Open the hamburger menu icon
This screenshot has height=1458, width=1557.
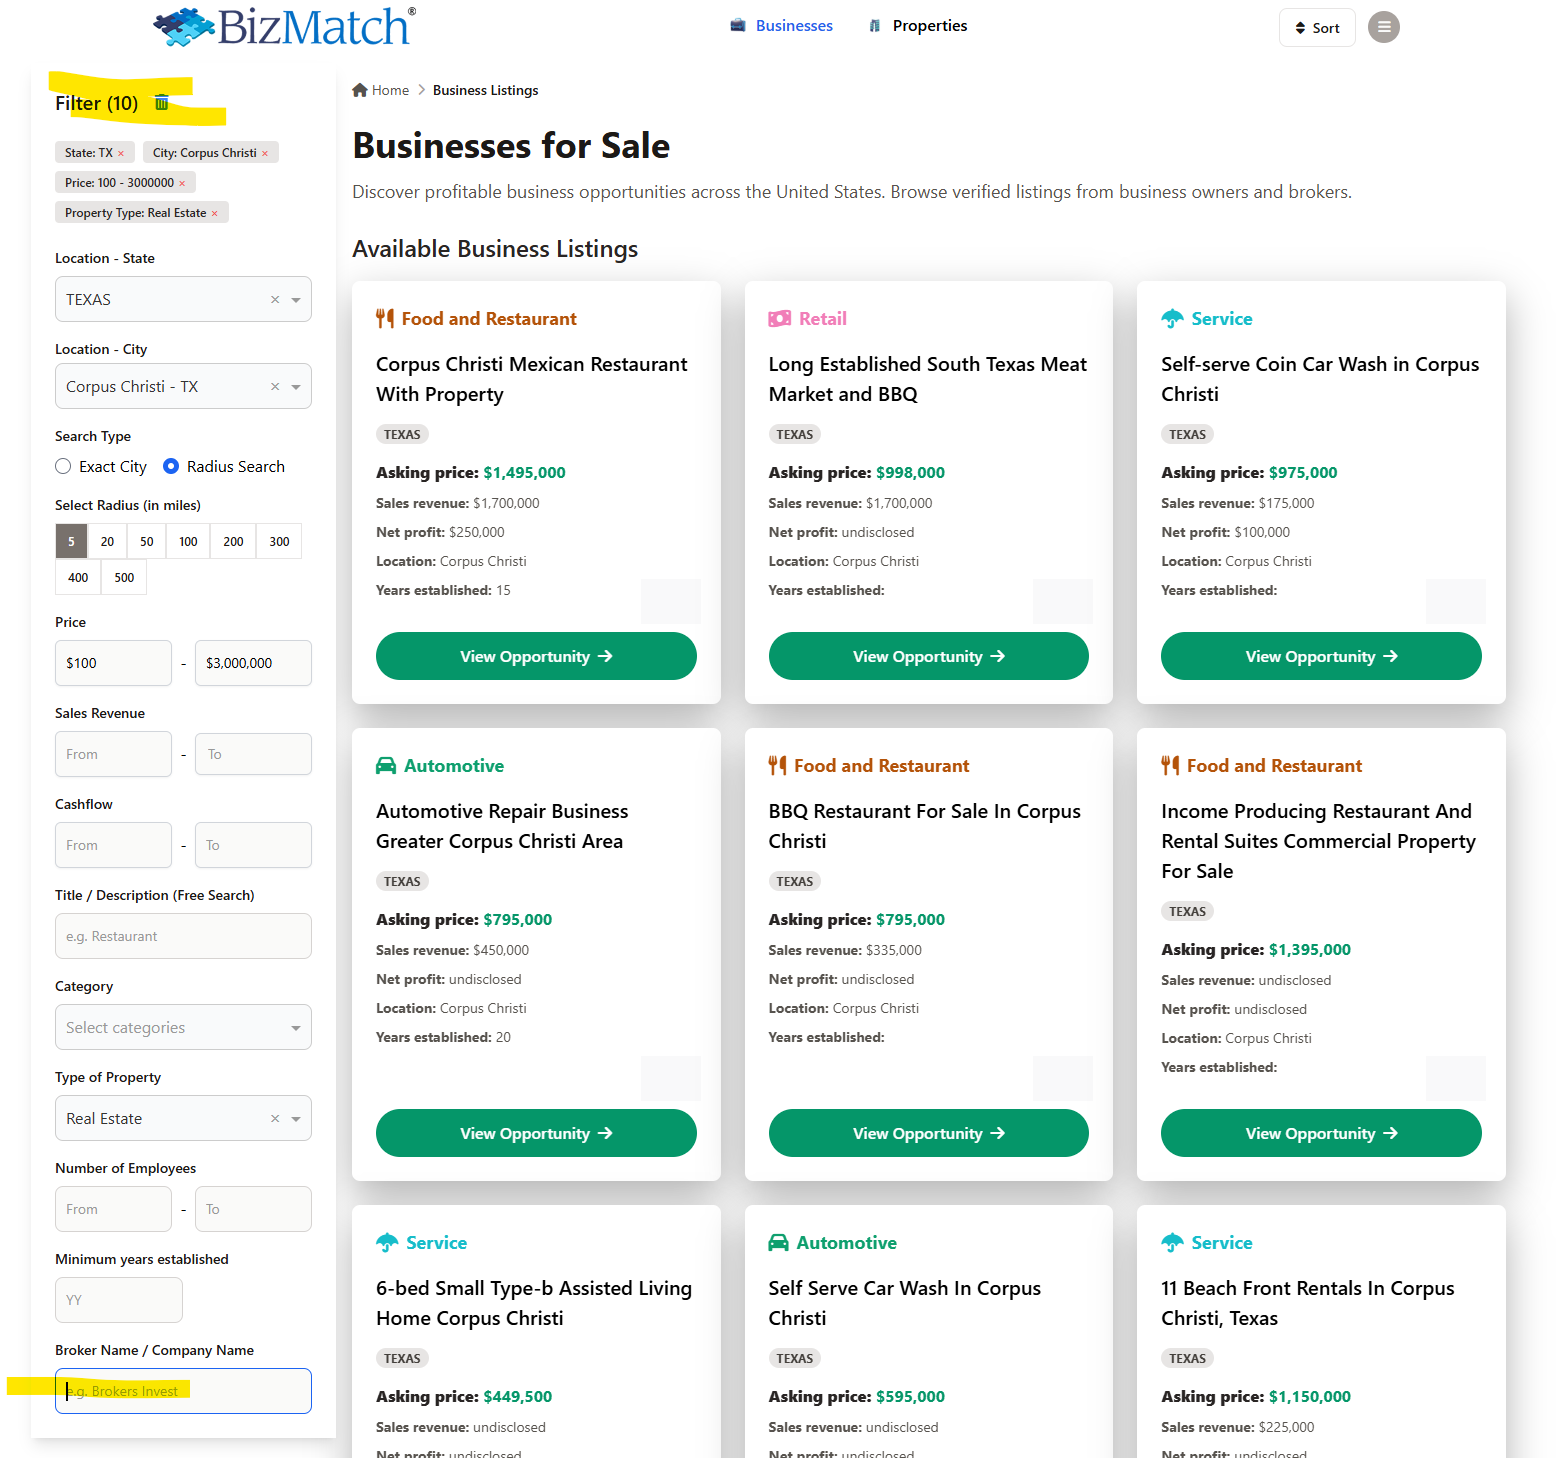(x=1383, y=27)
